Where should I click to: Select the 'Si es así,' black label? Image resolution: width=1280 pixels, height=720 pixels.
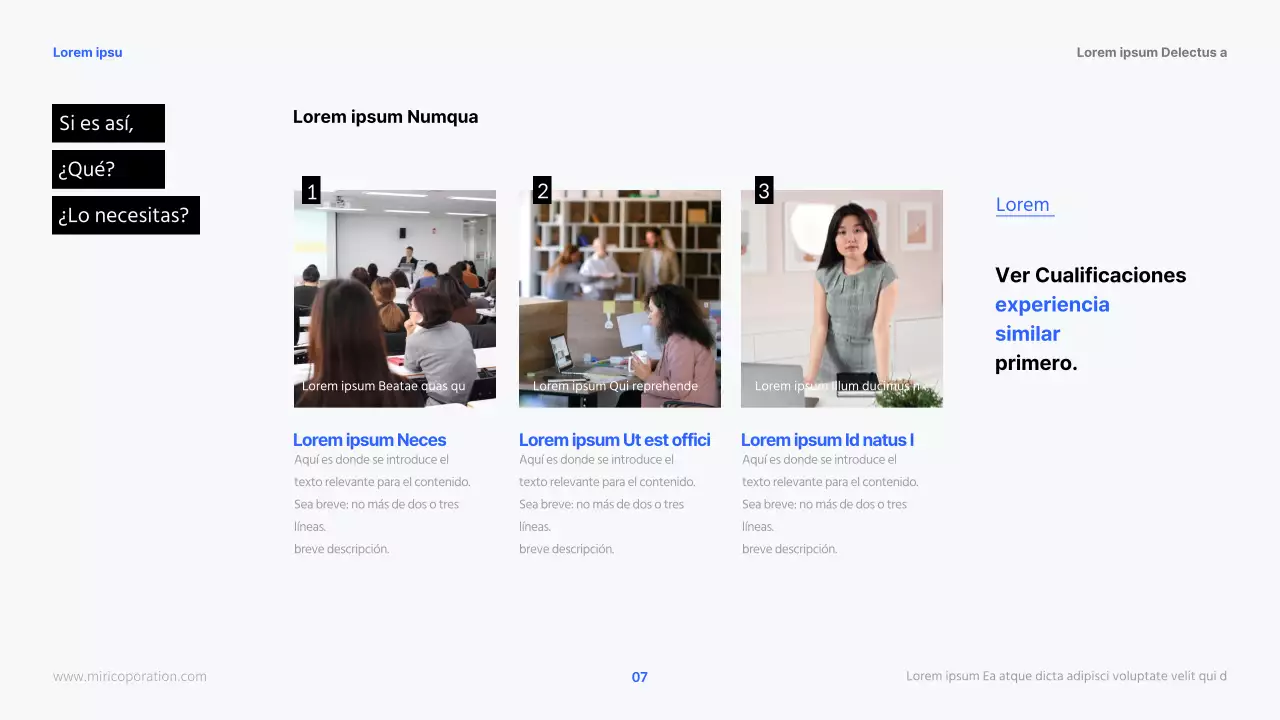108,123
